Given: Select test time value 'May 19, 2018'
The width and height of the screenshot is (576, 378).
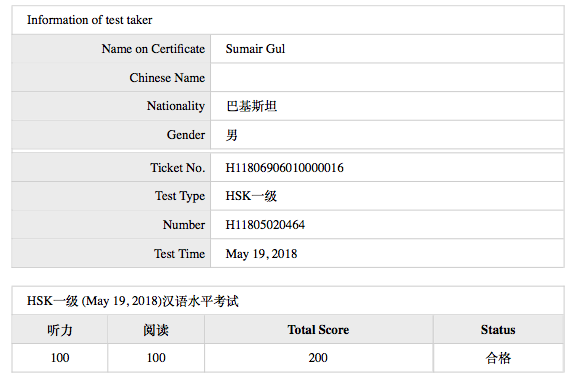Looking at the screenshot, I should (x=262, y=253).
